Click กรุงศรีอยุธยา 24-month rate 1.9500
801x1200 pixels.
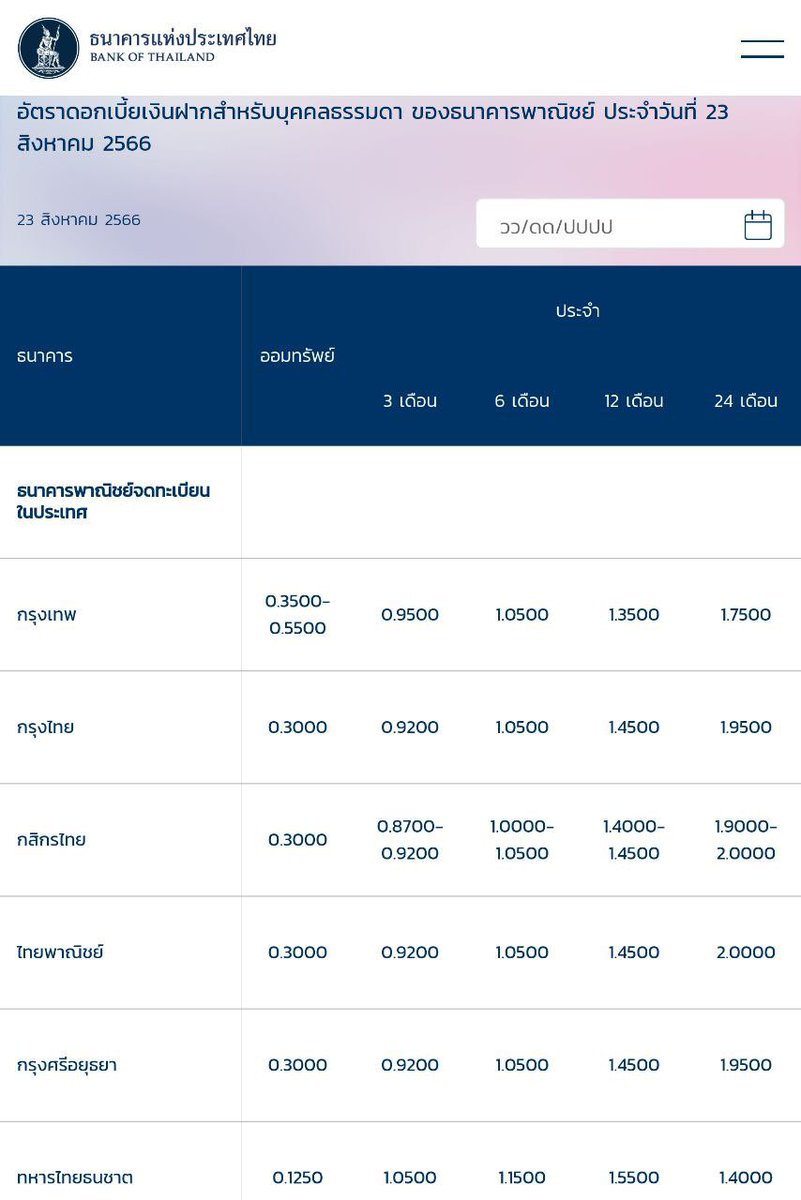point(746,1065)
